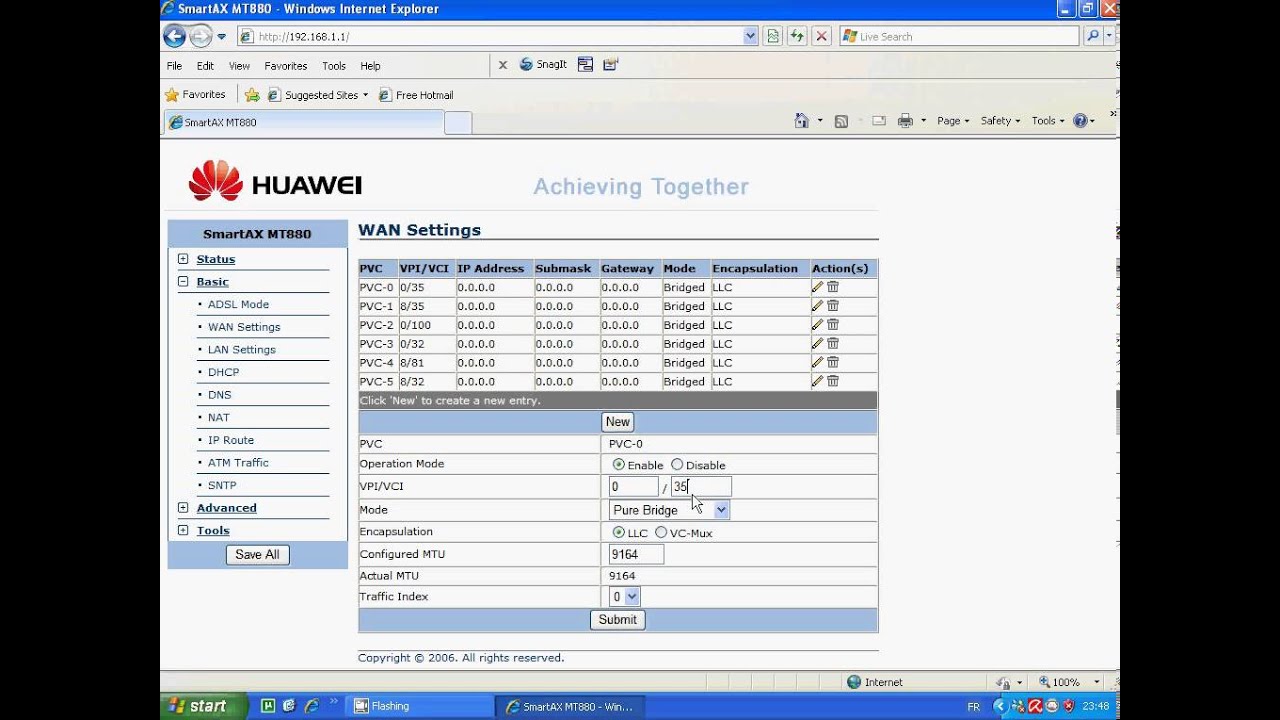
Task: Choose VC-Mux encapsulation radio
Action: (x=661, y=532)
